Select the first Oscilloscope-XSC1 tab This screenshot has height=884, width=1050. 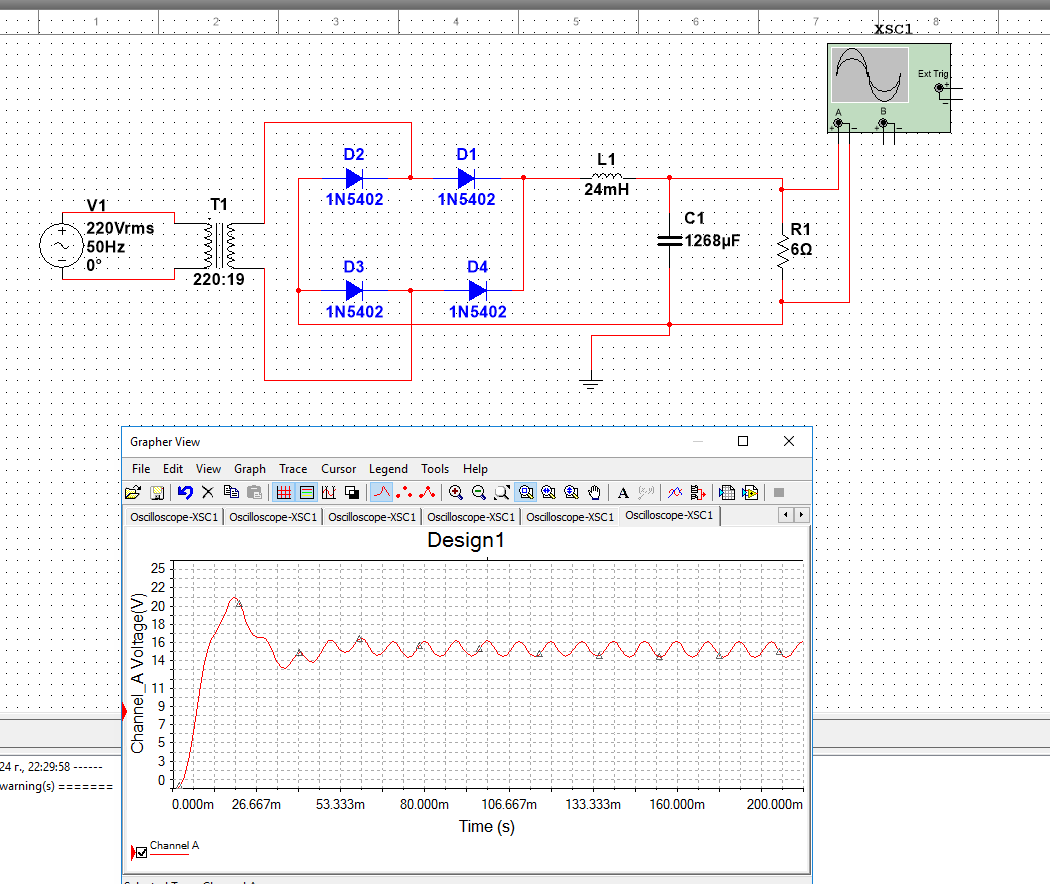pyautogui.click(x=174, y=517)
